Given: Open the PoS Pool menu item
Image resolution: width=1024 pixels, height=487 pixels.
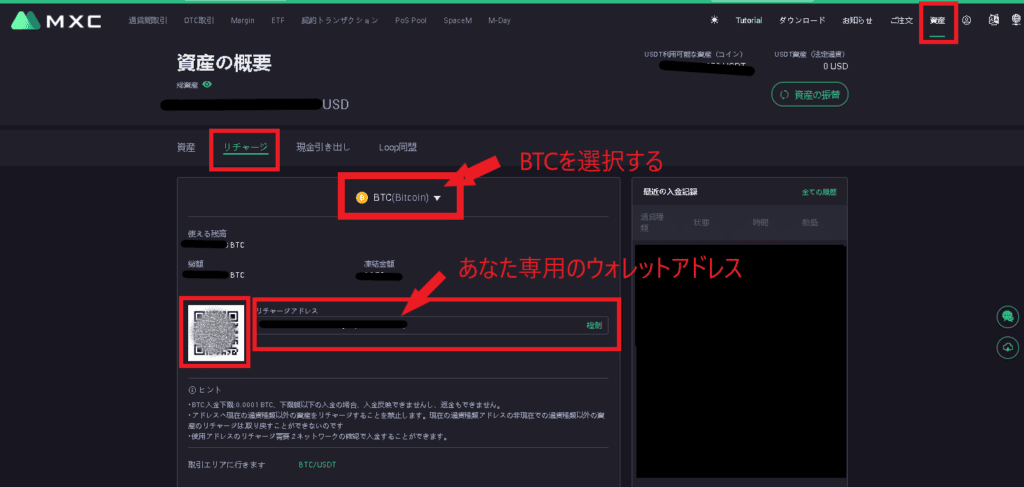Looking at the screenshot, I should pos(411,20).
